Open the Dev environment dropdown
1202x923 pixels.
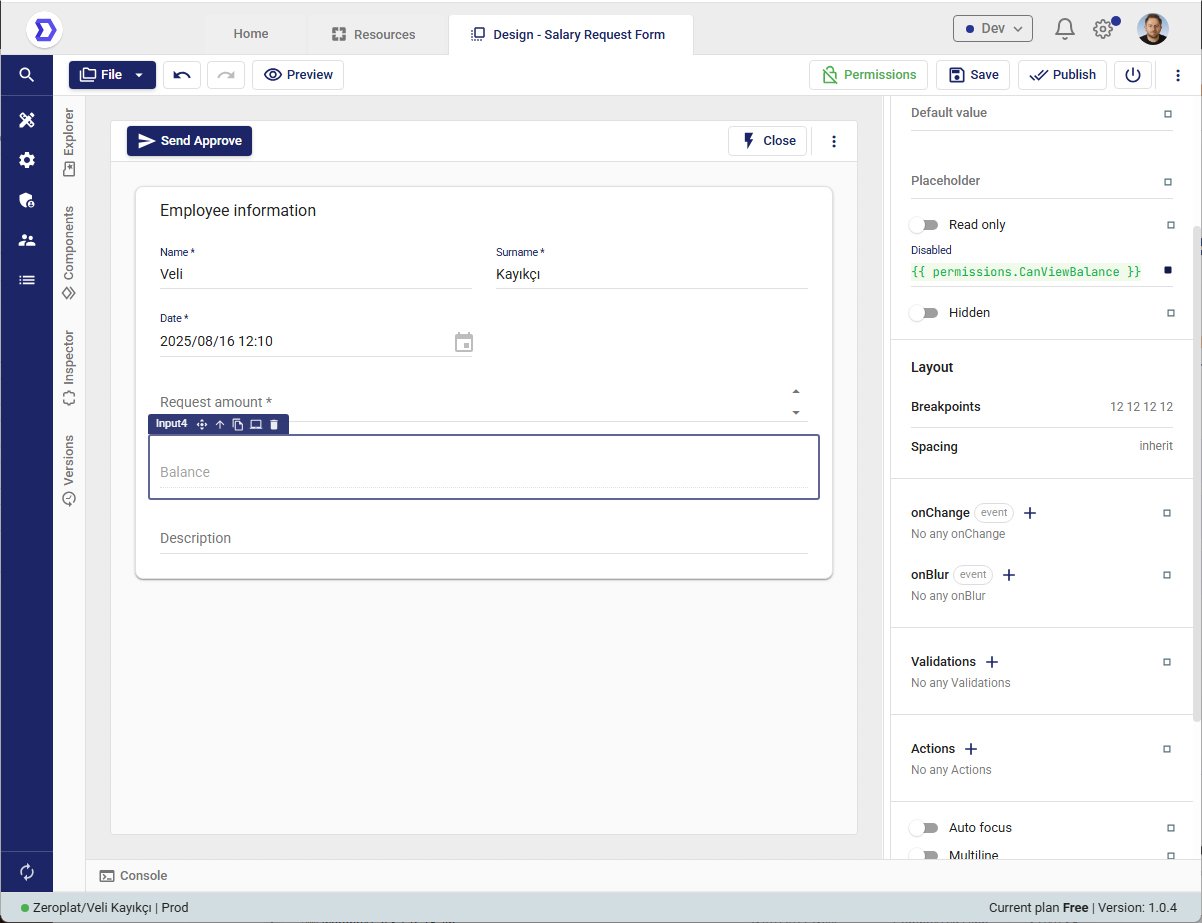point(992,29)
